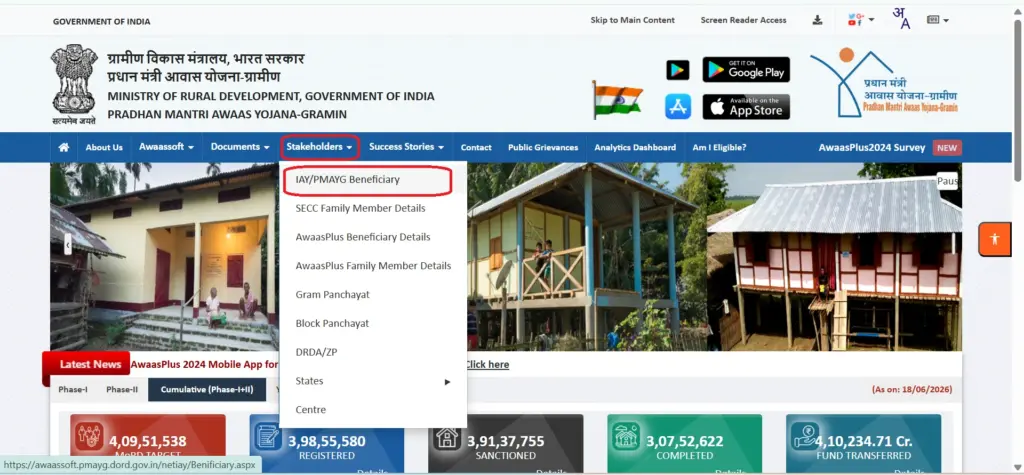Click the PMAY-G scheme logo

pos(883,82)
